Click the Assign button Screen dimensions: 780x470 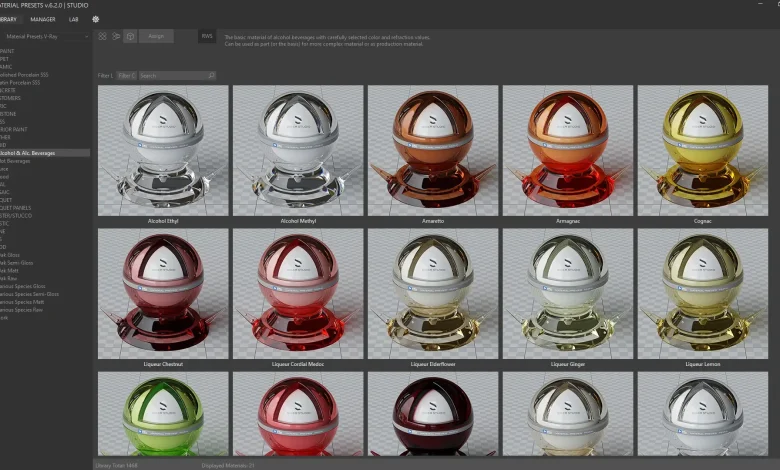point(156,36)
